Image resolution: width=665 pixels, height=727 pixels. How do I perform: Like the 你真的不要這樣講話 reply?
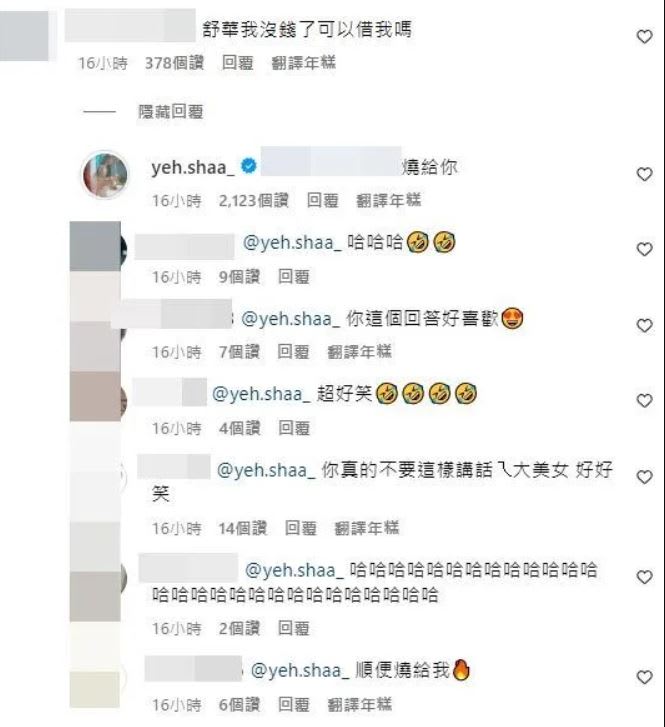coord(644,477)
